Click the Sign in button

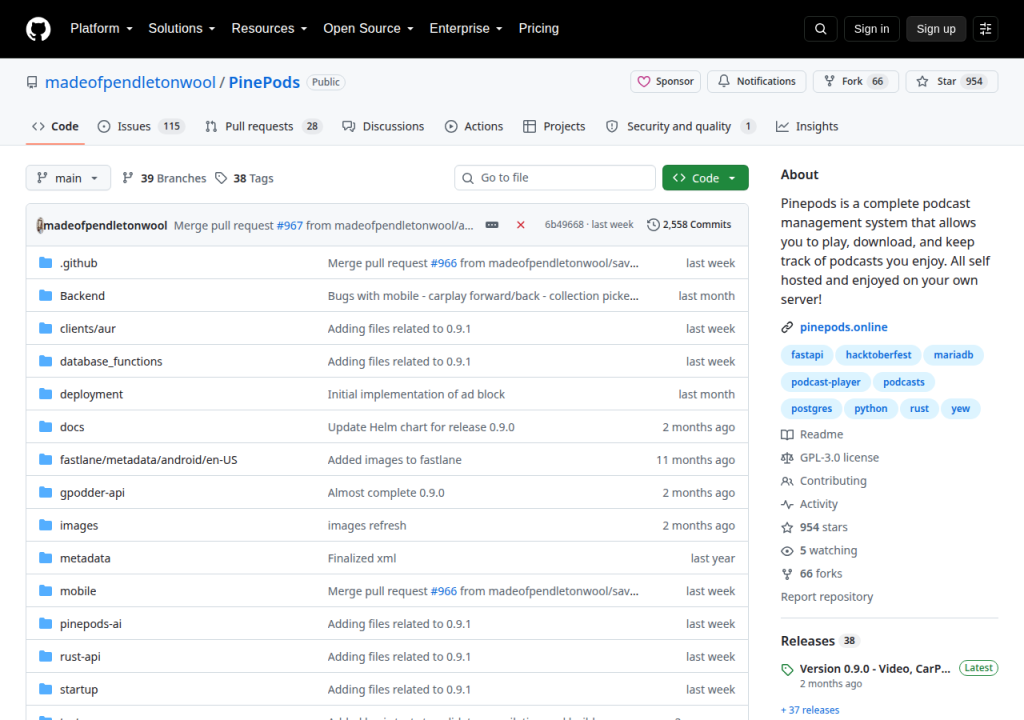(871, 29)
